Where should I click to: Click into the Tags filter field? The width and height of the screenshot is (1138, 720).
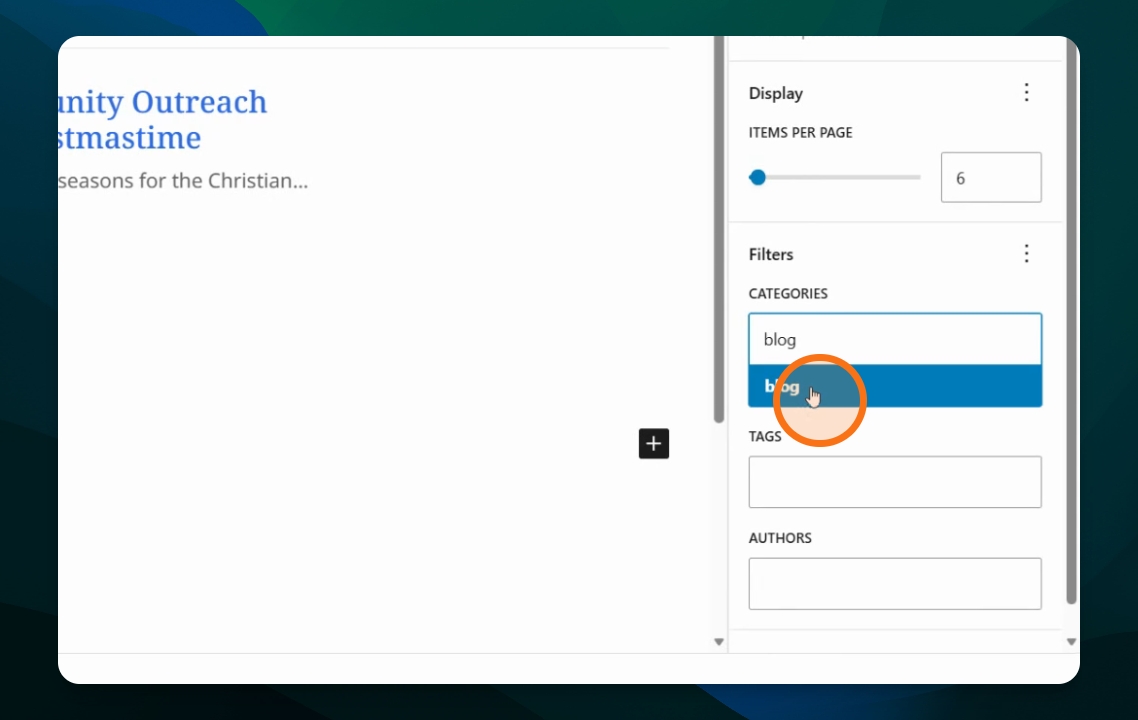point(895,482)
